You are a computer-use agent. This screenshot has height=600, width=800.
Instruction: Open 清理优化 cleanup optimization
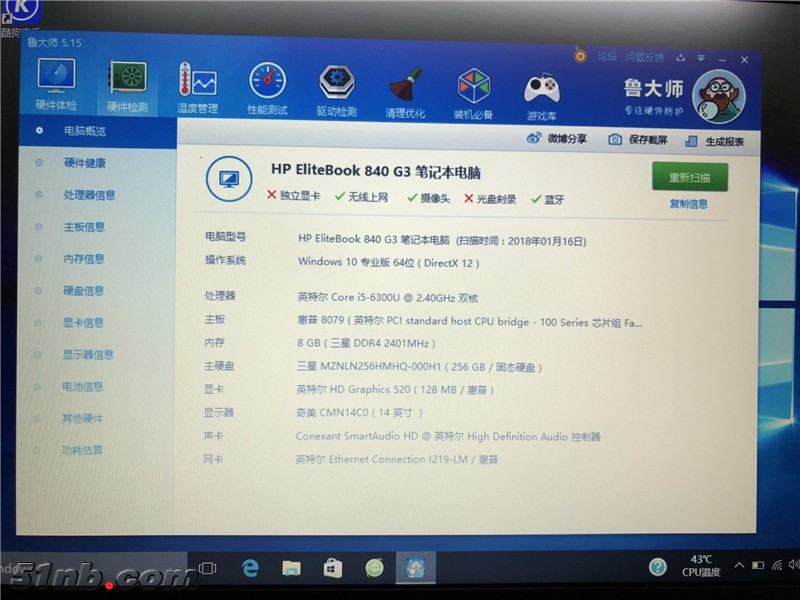click(405, 92)
